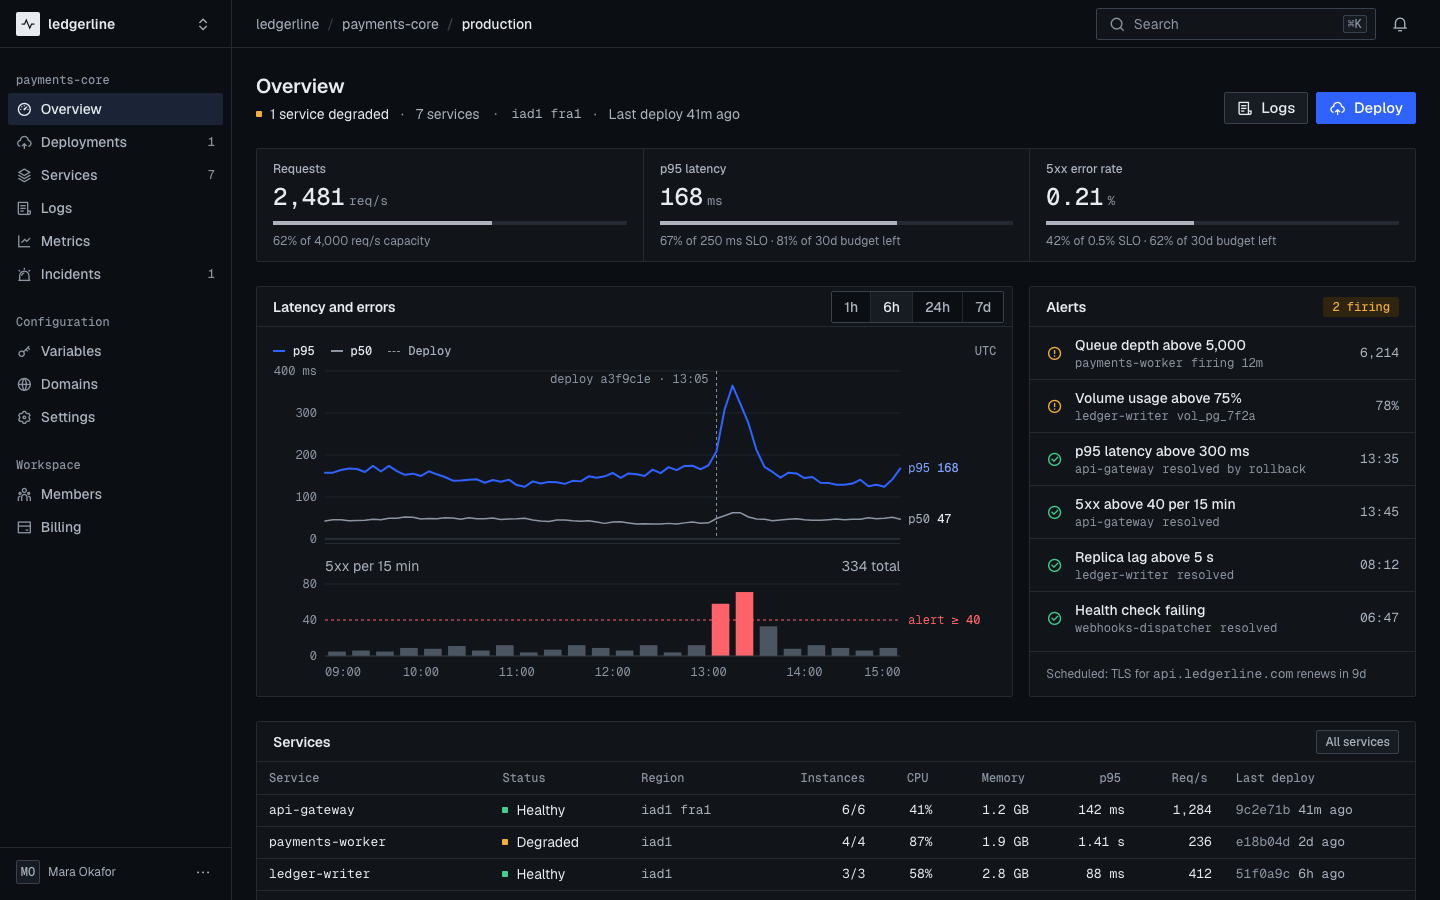Click the Deployments rocket icon in sidebar

[24, 142]
